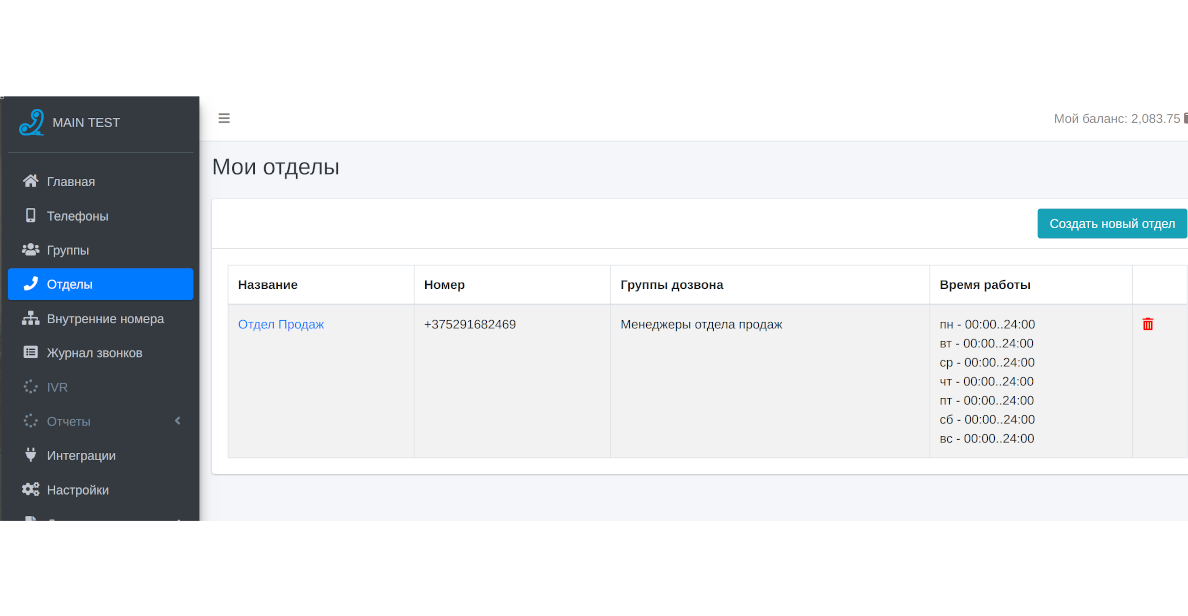This screenshot has width=1188, height=616.
Task: Open the Отдел Продаж link
Action: (x=279, y=323)
